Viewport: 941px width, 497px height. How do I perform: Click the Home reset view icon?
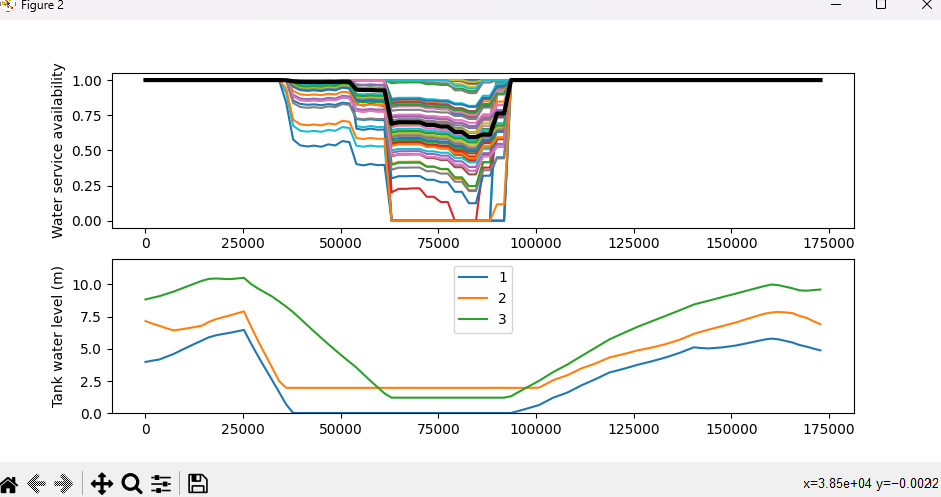8,484
